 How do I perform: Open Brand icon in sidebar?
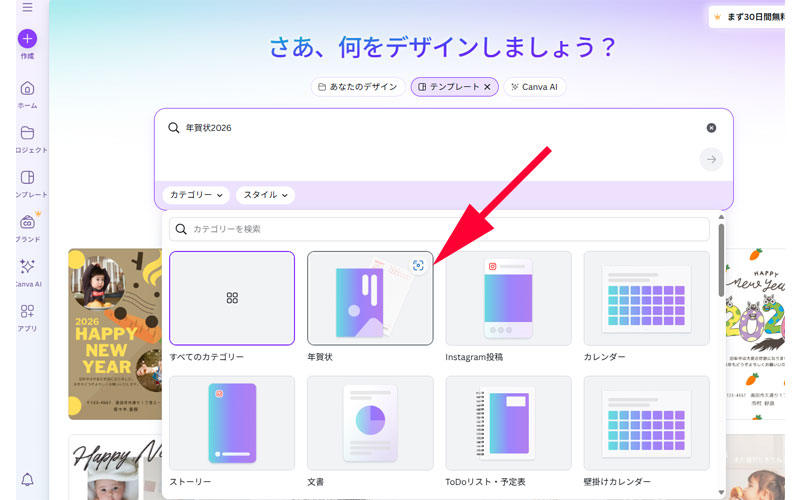point(27,222)
